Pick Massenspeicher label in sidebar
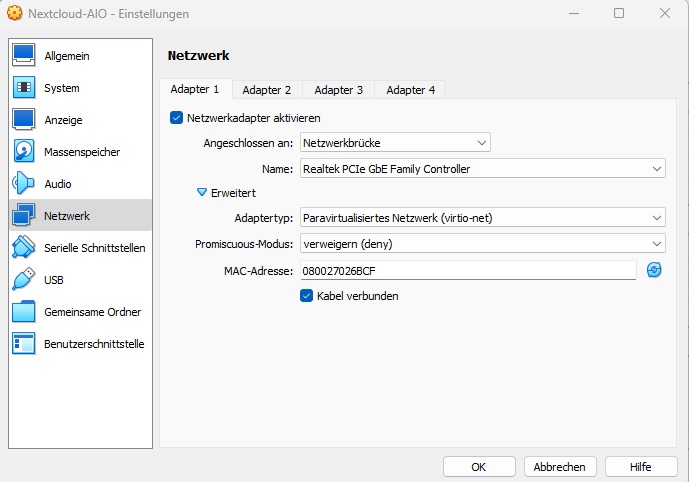Screen dimensions: 689x482 tap(82, 152)
